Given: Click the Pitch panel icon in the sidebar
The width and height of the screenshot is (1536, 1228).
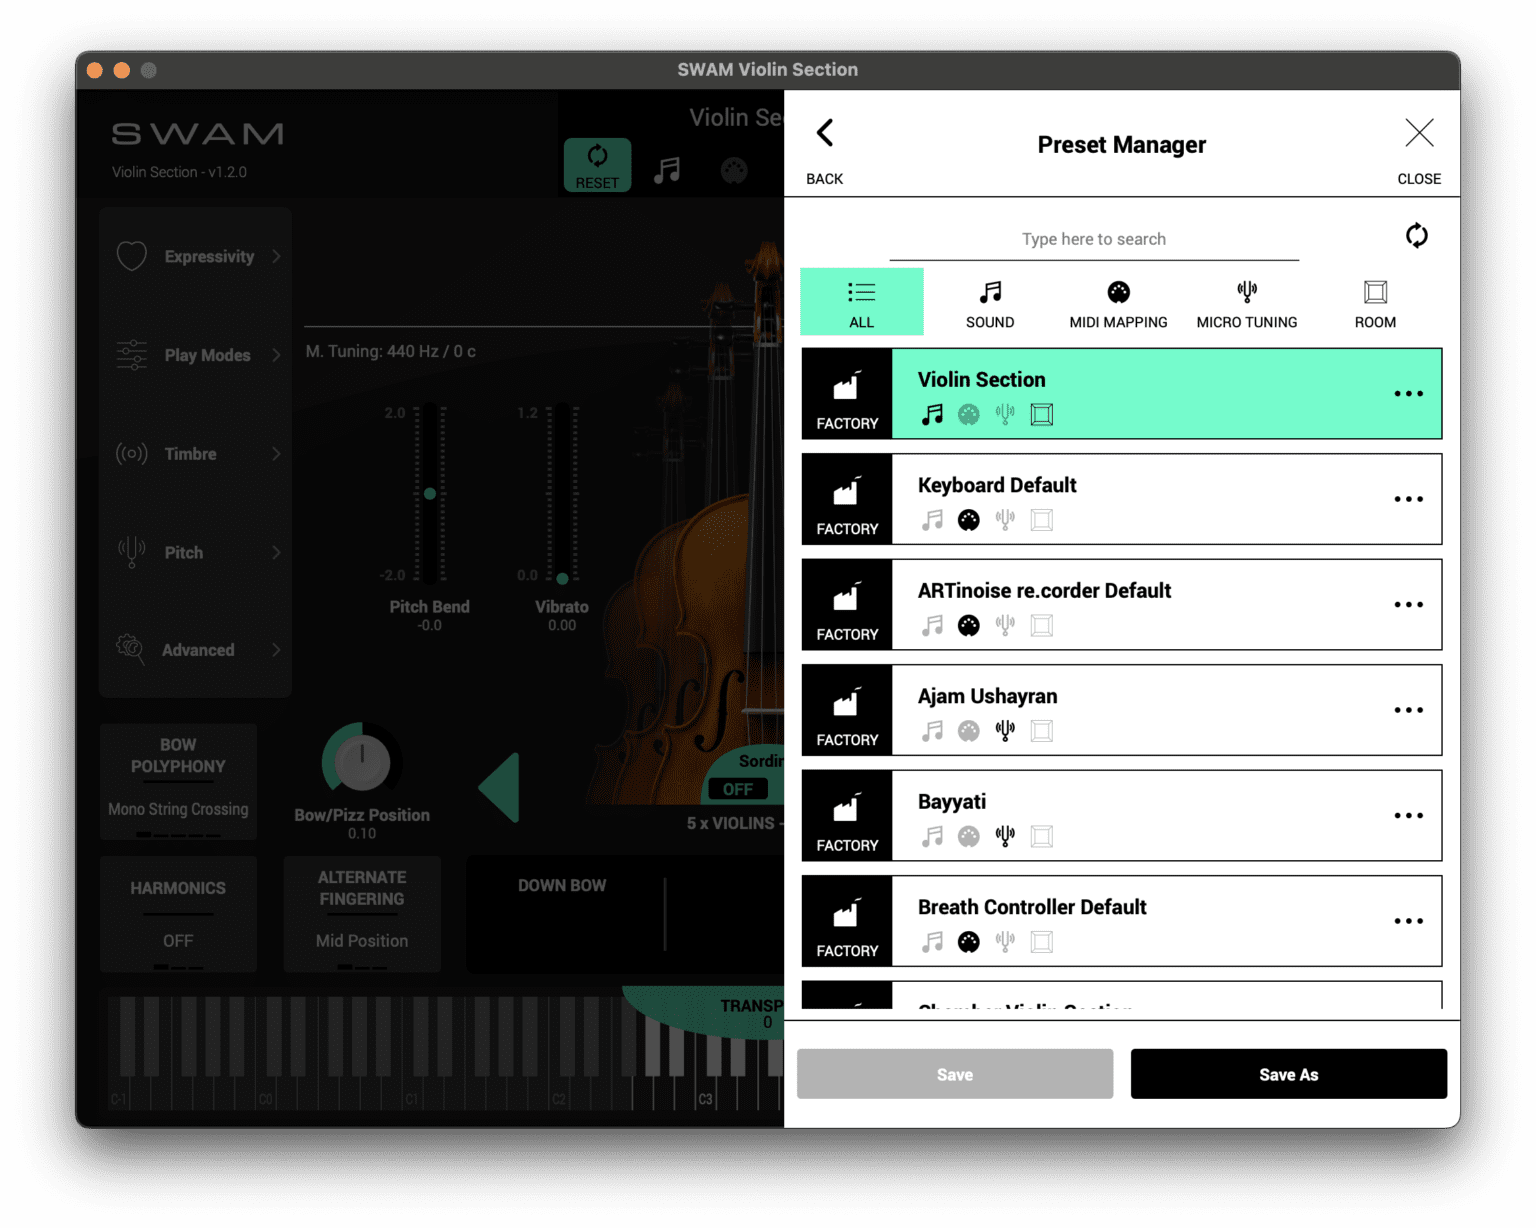Looking at the screenshot, I should 131,552.
